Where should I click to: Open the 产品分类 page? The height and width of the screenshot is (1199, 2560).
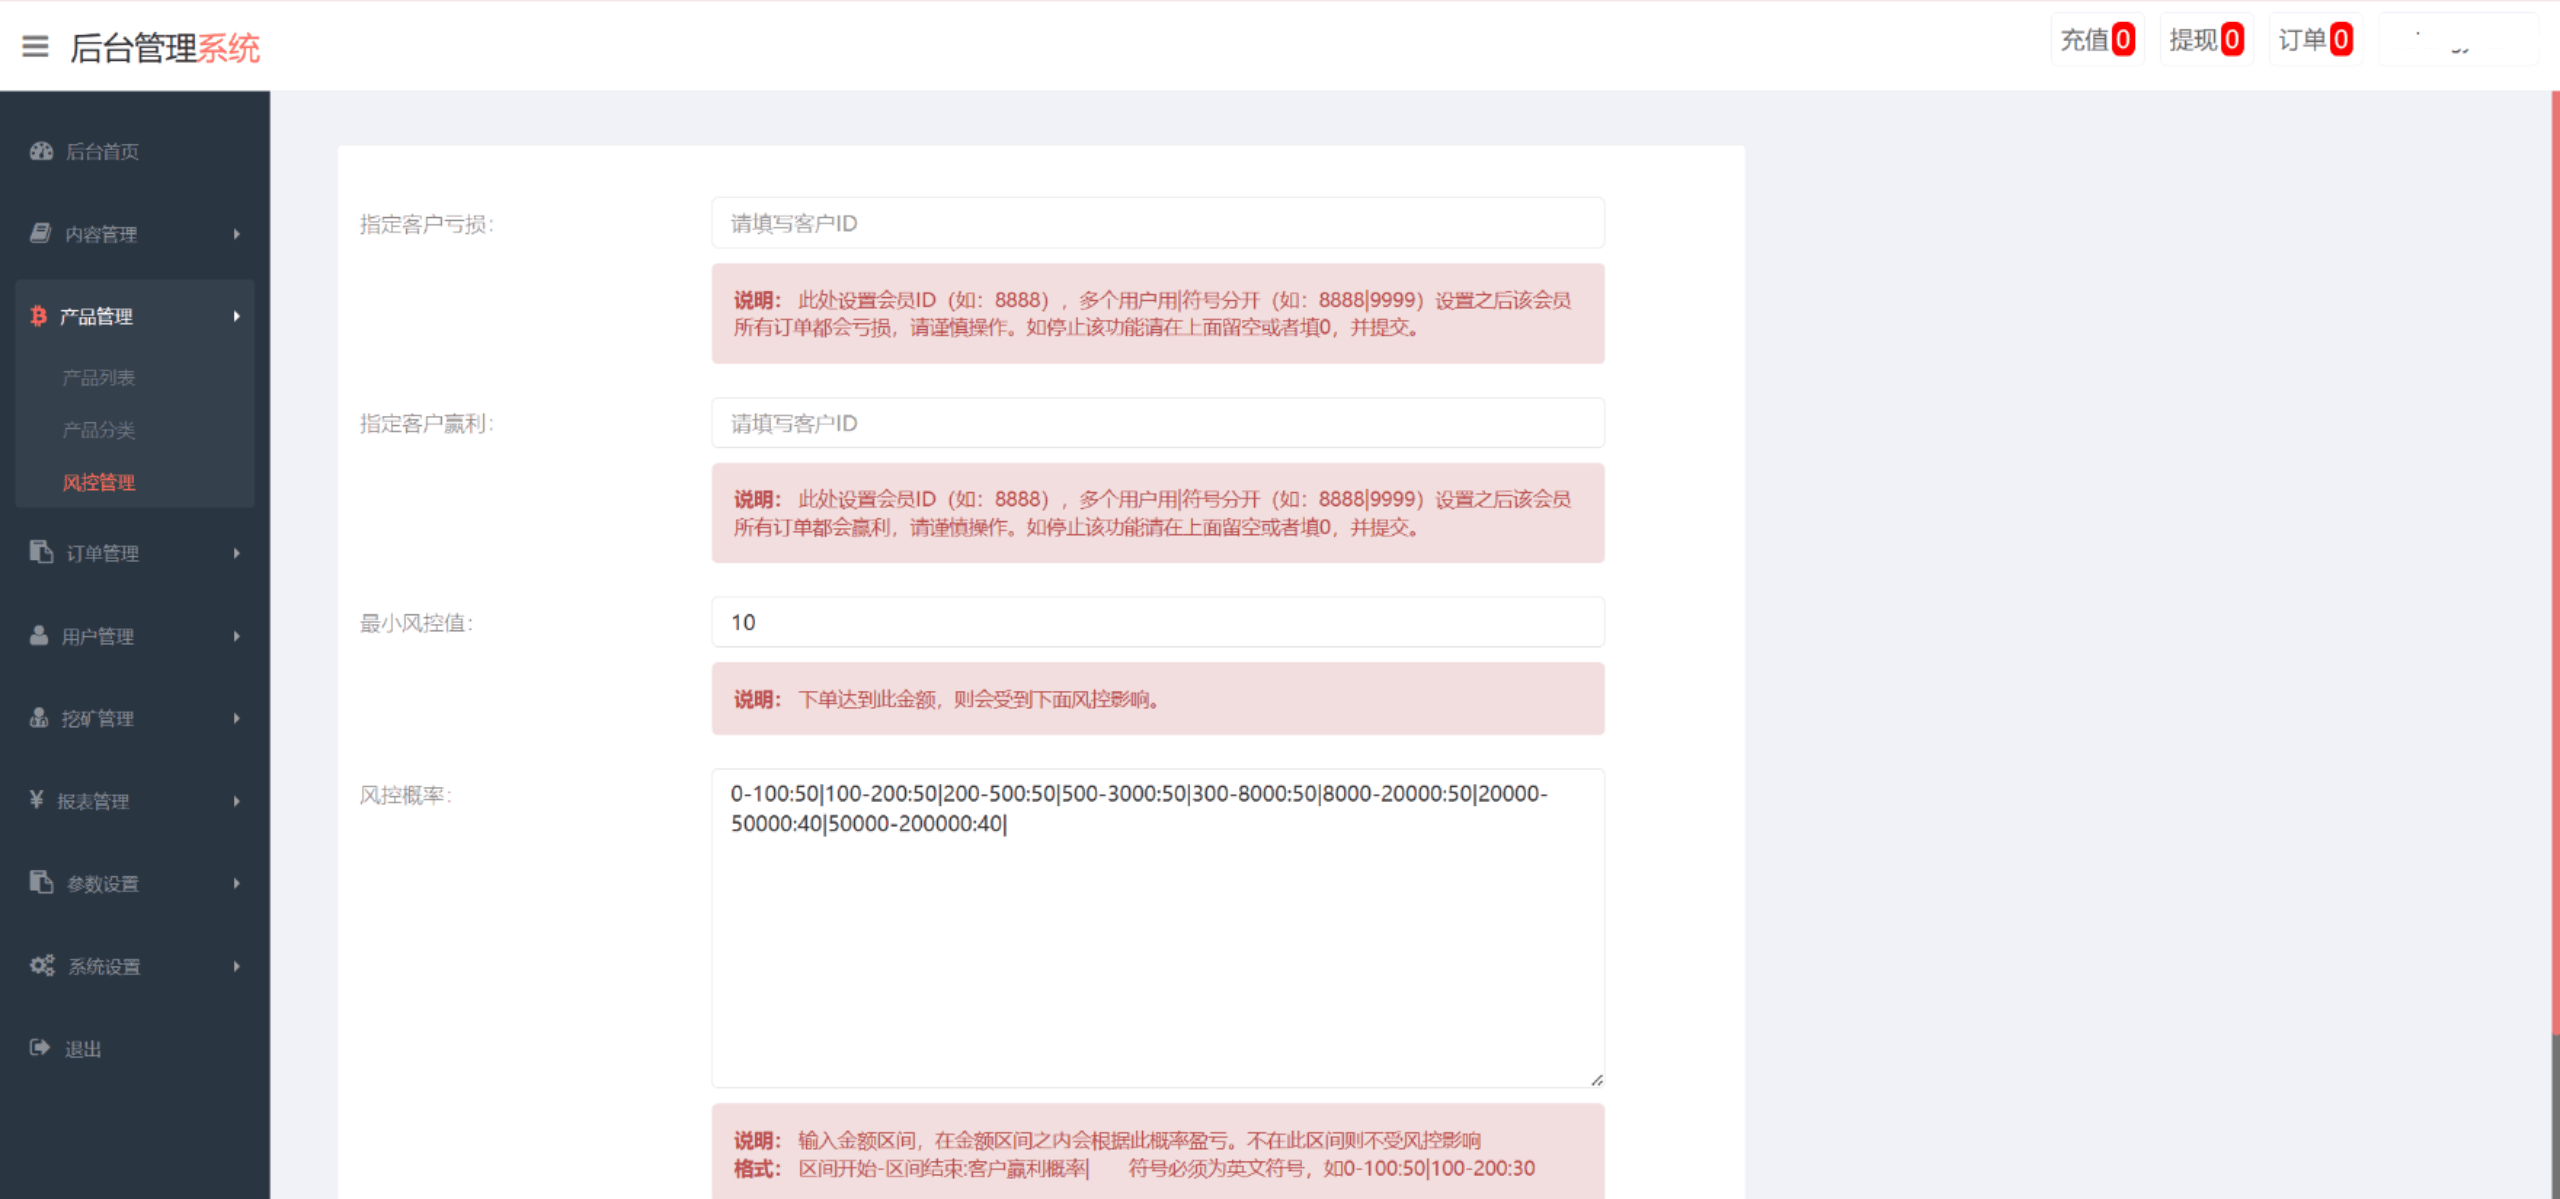pos(97,430)
